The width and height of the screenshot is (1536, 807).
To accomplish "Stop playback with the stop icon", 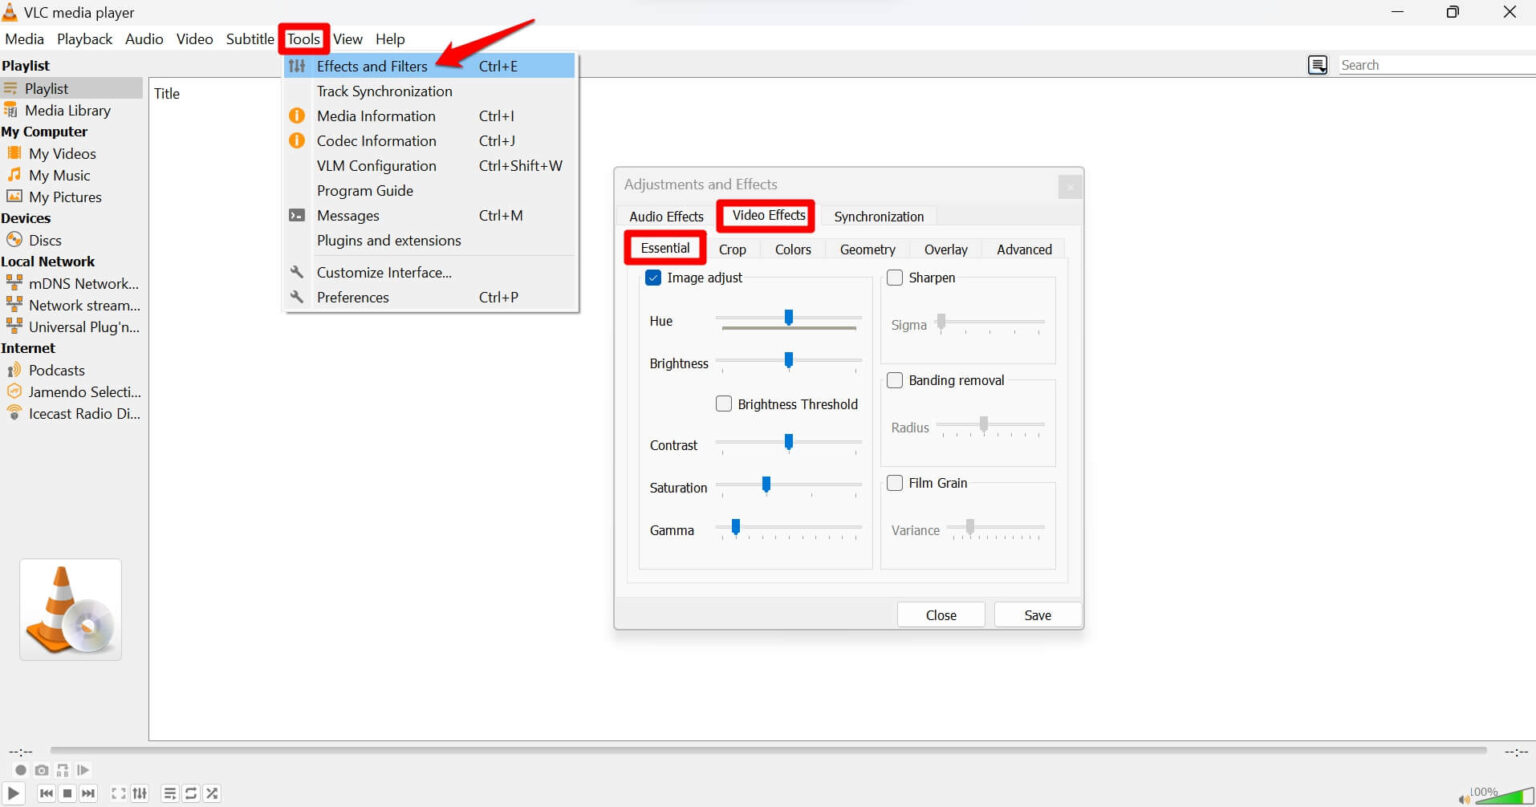I will click(66, 792).
